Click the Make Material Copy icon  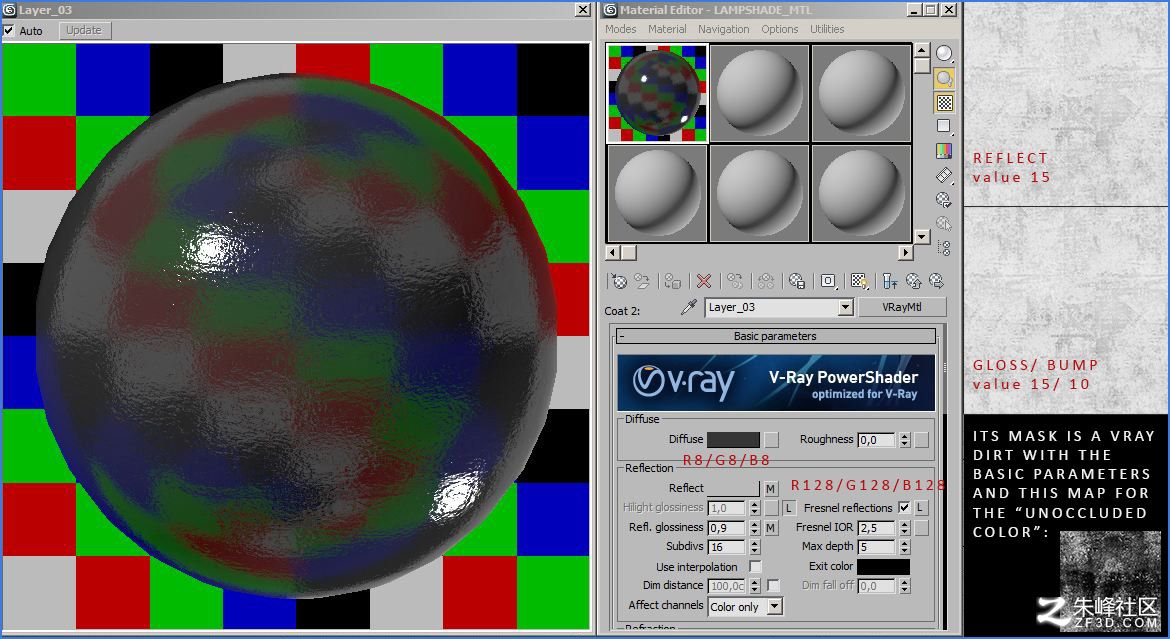click(735, 281)
